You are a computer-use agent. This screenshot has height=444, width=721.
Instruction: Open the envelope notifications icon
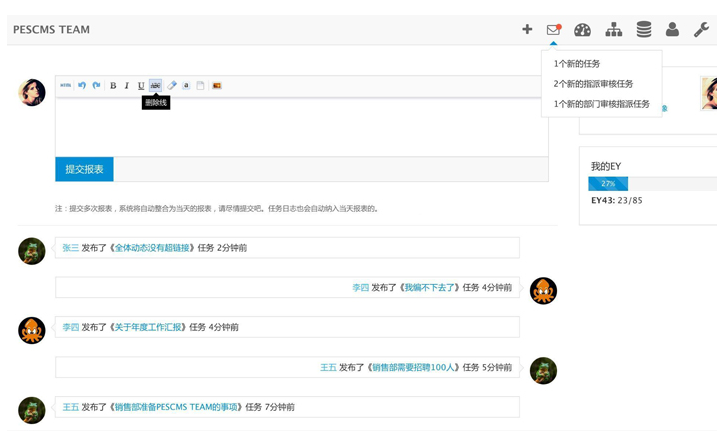click(x=554, y=29)
